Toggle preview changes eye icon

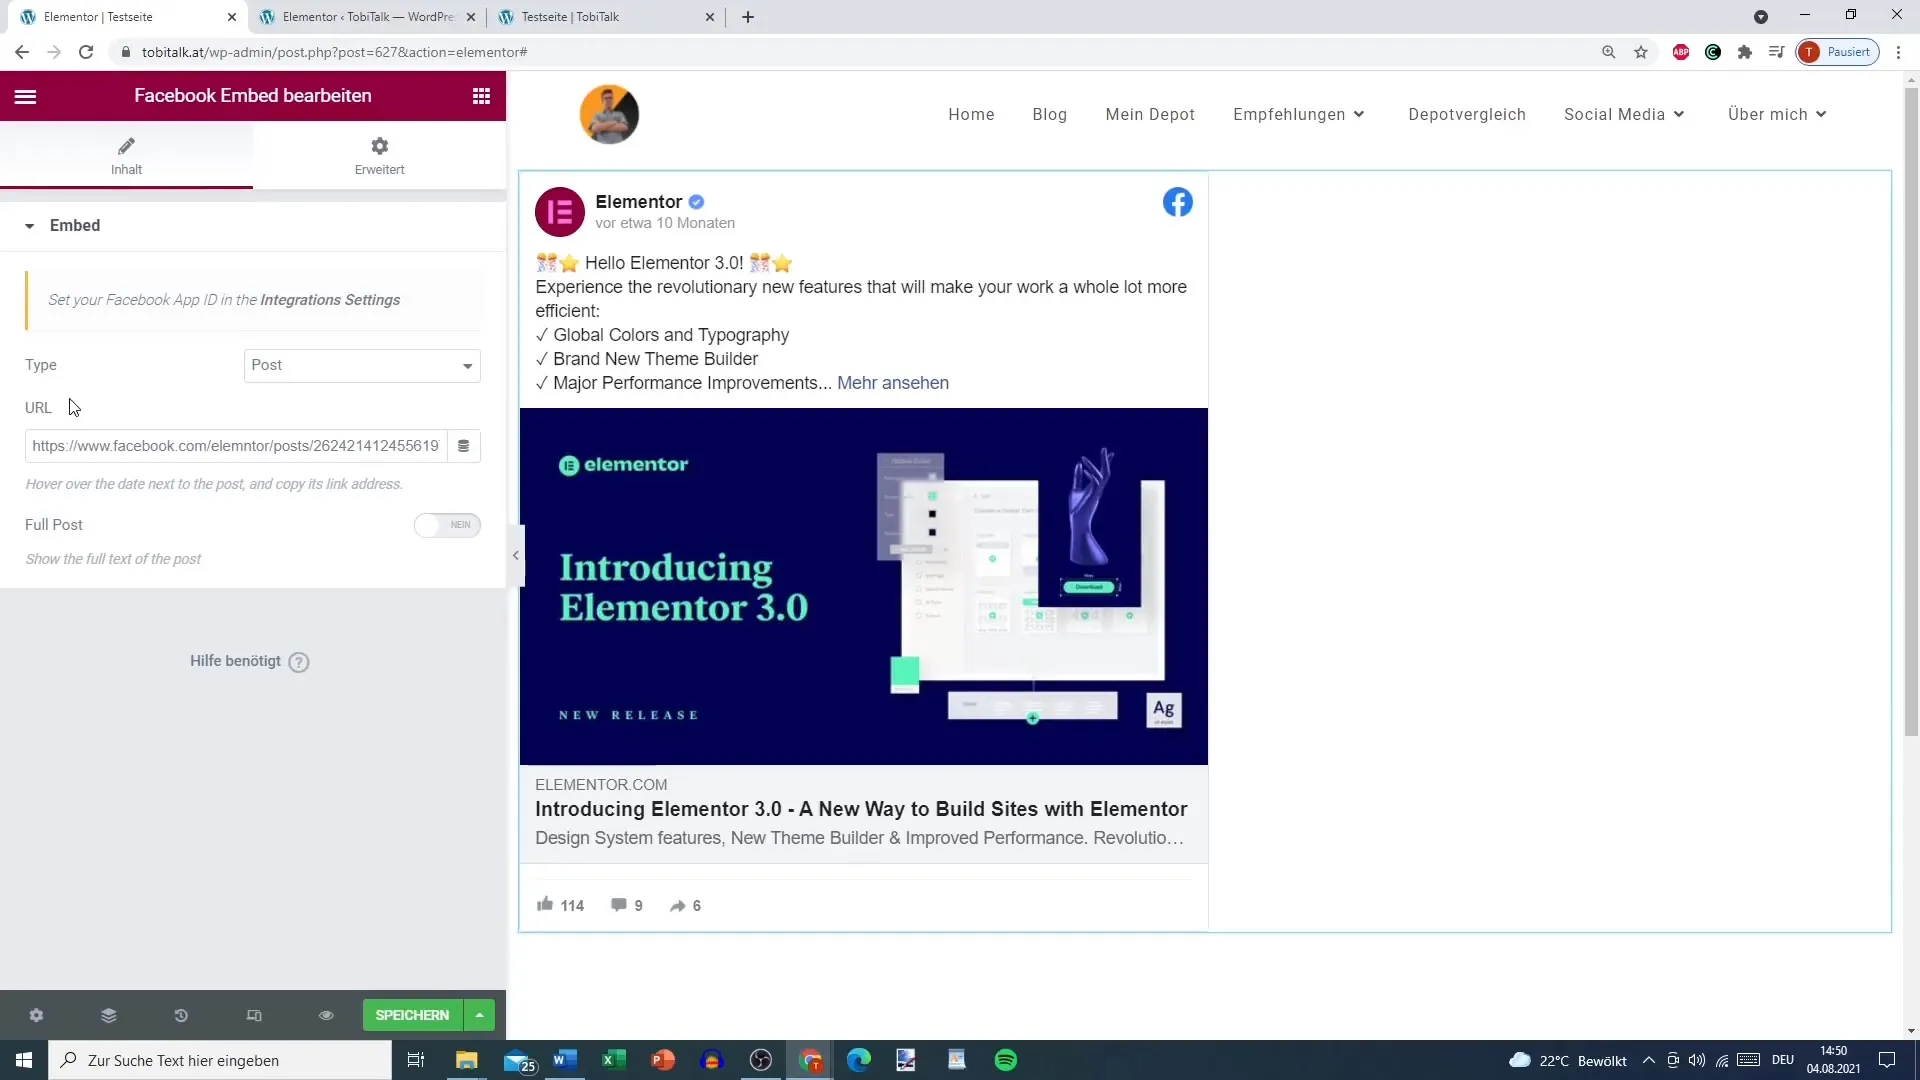pos(326,1015)
